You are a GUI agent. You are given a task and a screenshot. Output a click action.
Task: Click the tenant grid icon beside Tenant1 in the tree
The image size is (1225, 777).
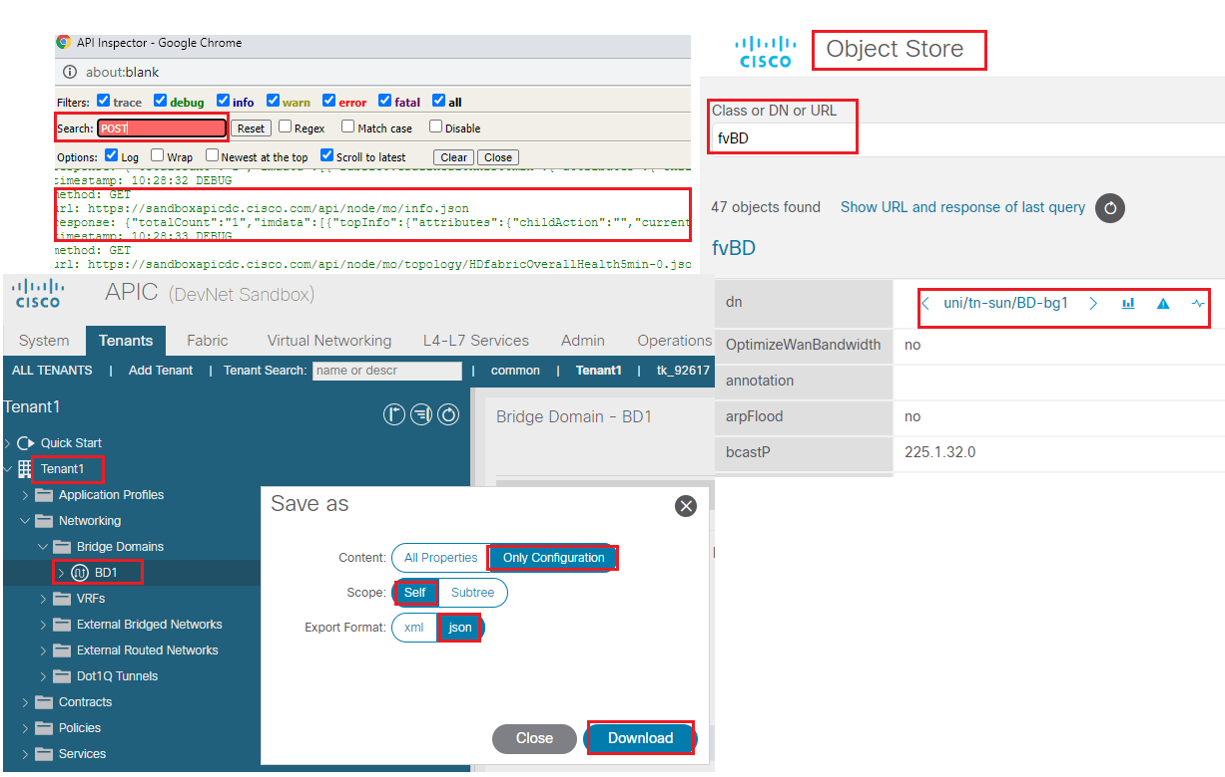(x=25, y=469)
